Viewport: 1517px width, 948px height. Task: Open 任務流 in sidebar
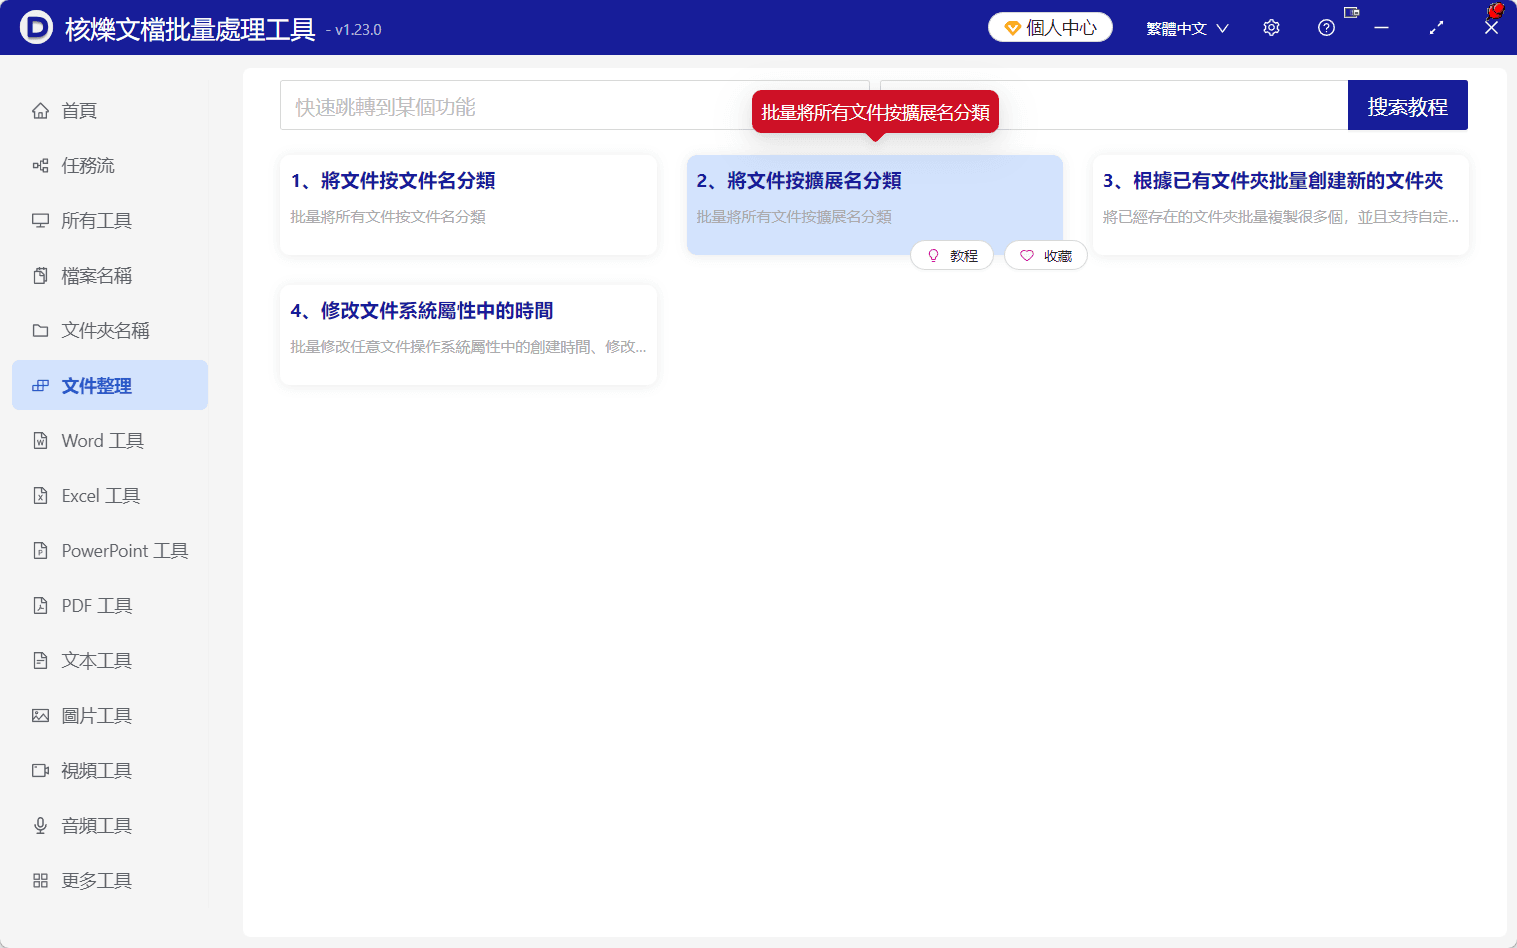[110, 166]
